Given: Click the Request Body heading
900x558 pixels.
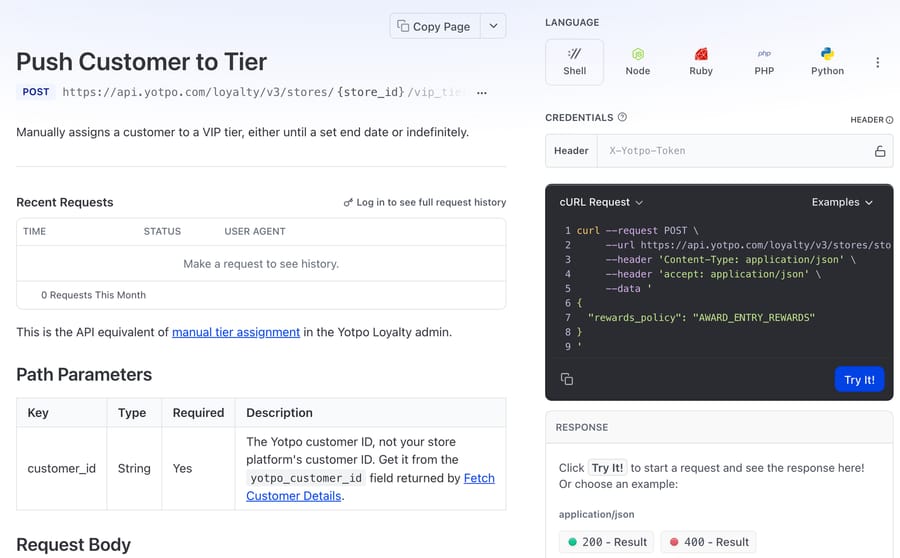Looking at the screenshot, I should pyautogui.click(x=73, y=544).
